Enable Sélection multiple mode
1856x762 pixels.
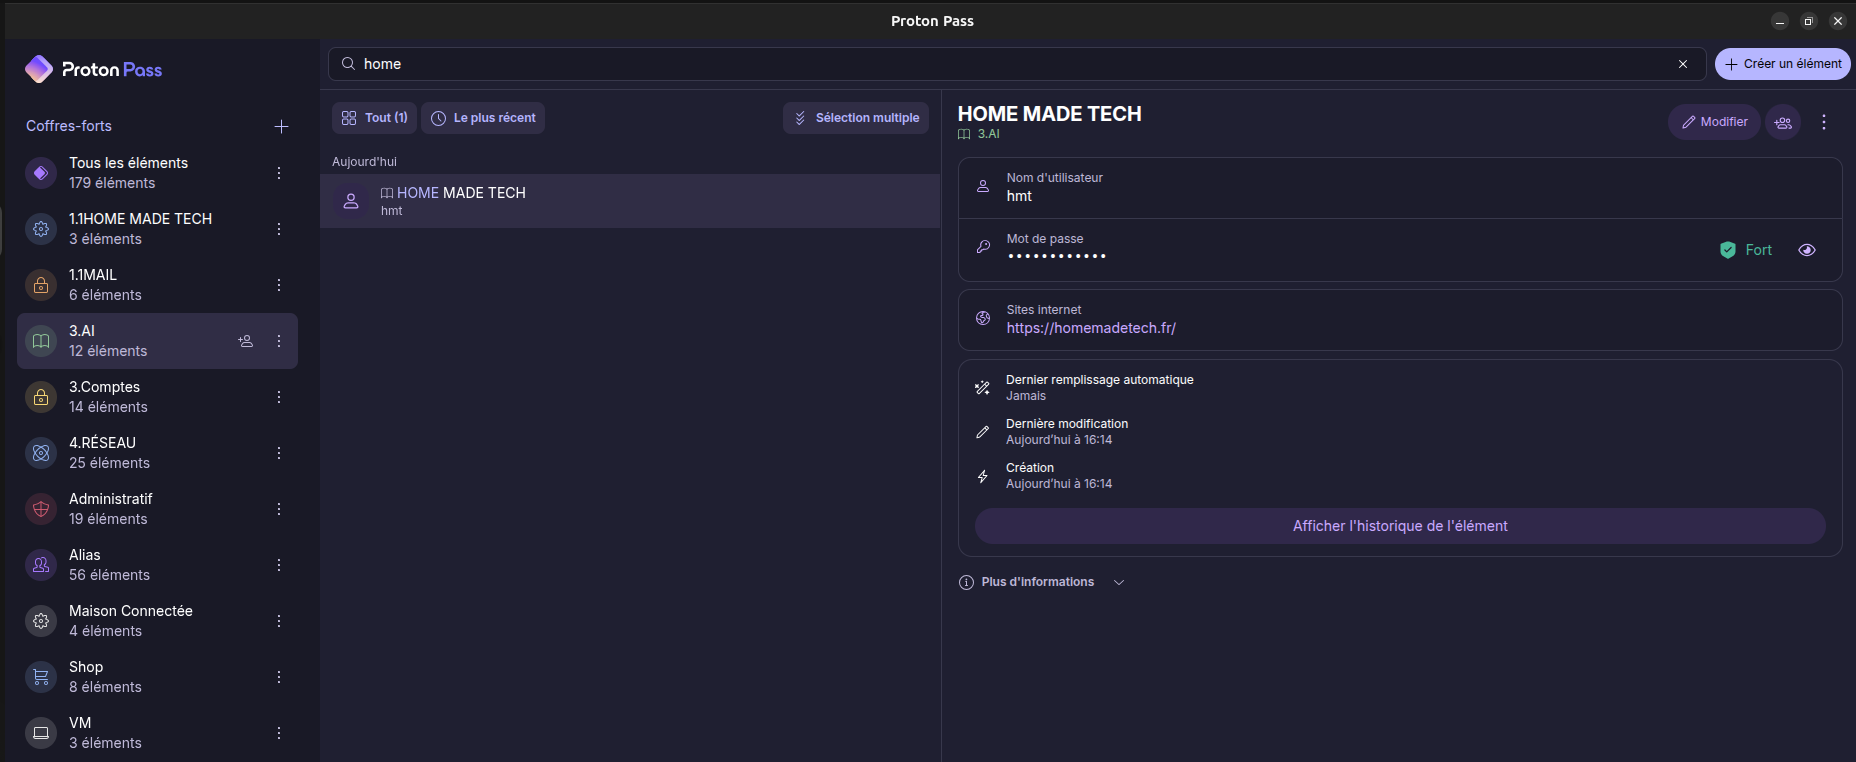coord(856,118)
